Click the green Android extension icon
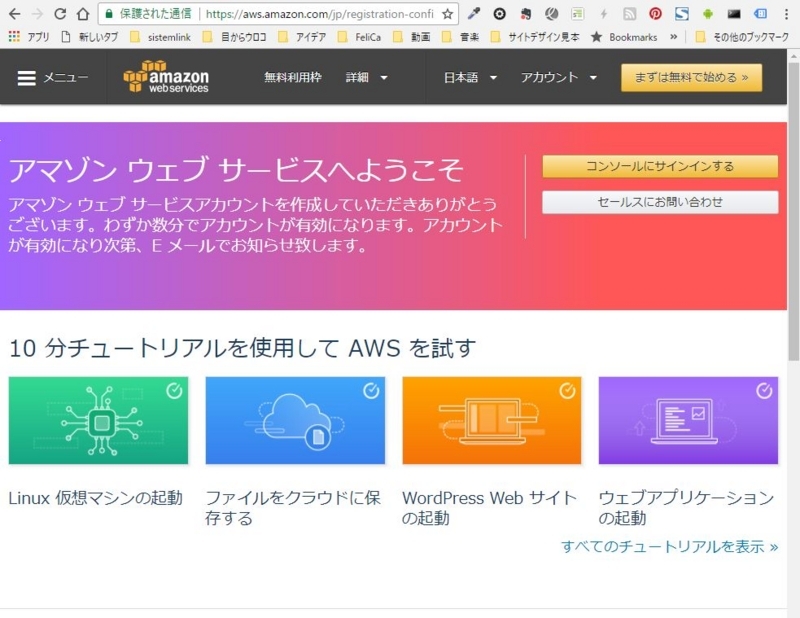This screenshot has height=618, width=800. tap(708, 14)
